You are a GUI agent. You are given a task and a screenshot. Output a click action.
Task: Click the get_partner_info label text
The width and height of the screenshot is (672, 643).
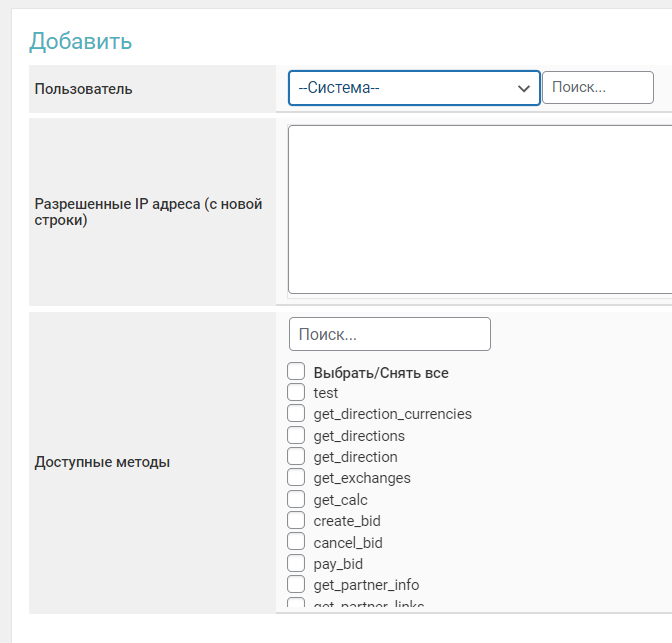366,585
